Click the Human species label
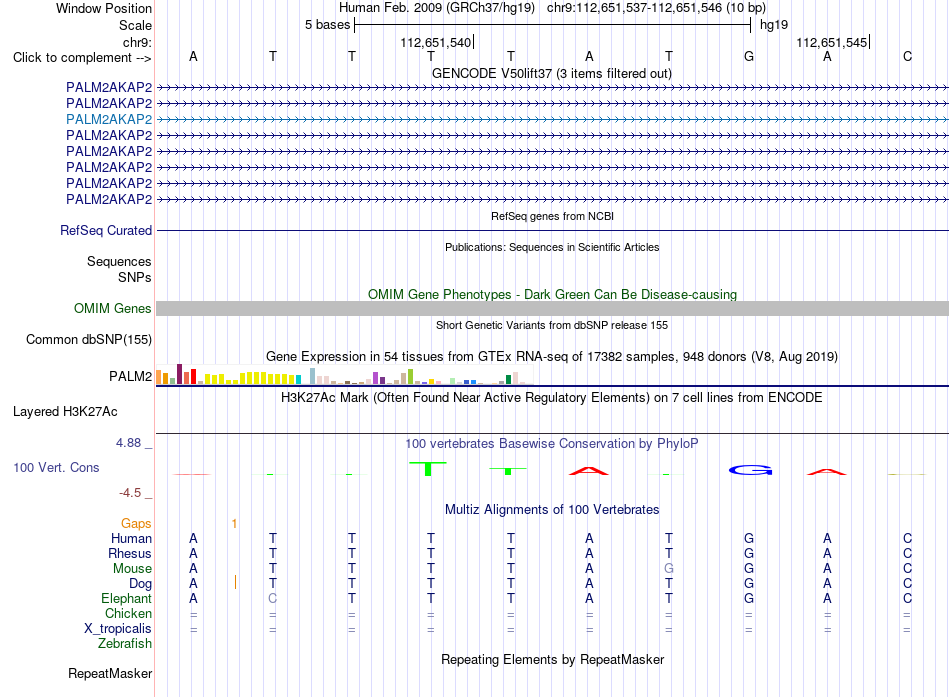Image resolution: width=950 pixels, height=697 pixels. (131, 539)
